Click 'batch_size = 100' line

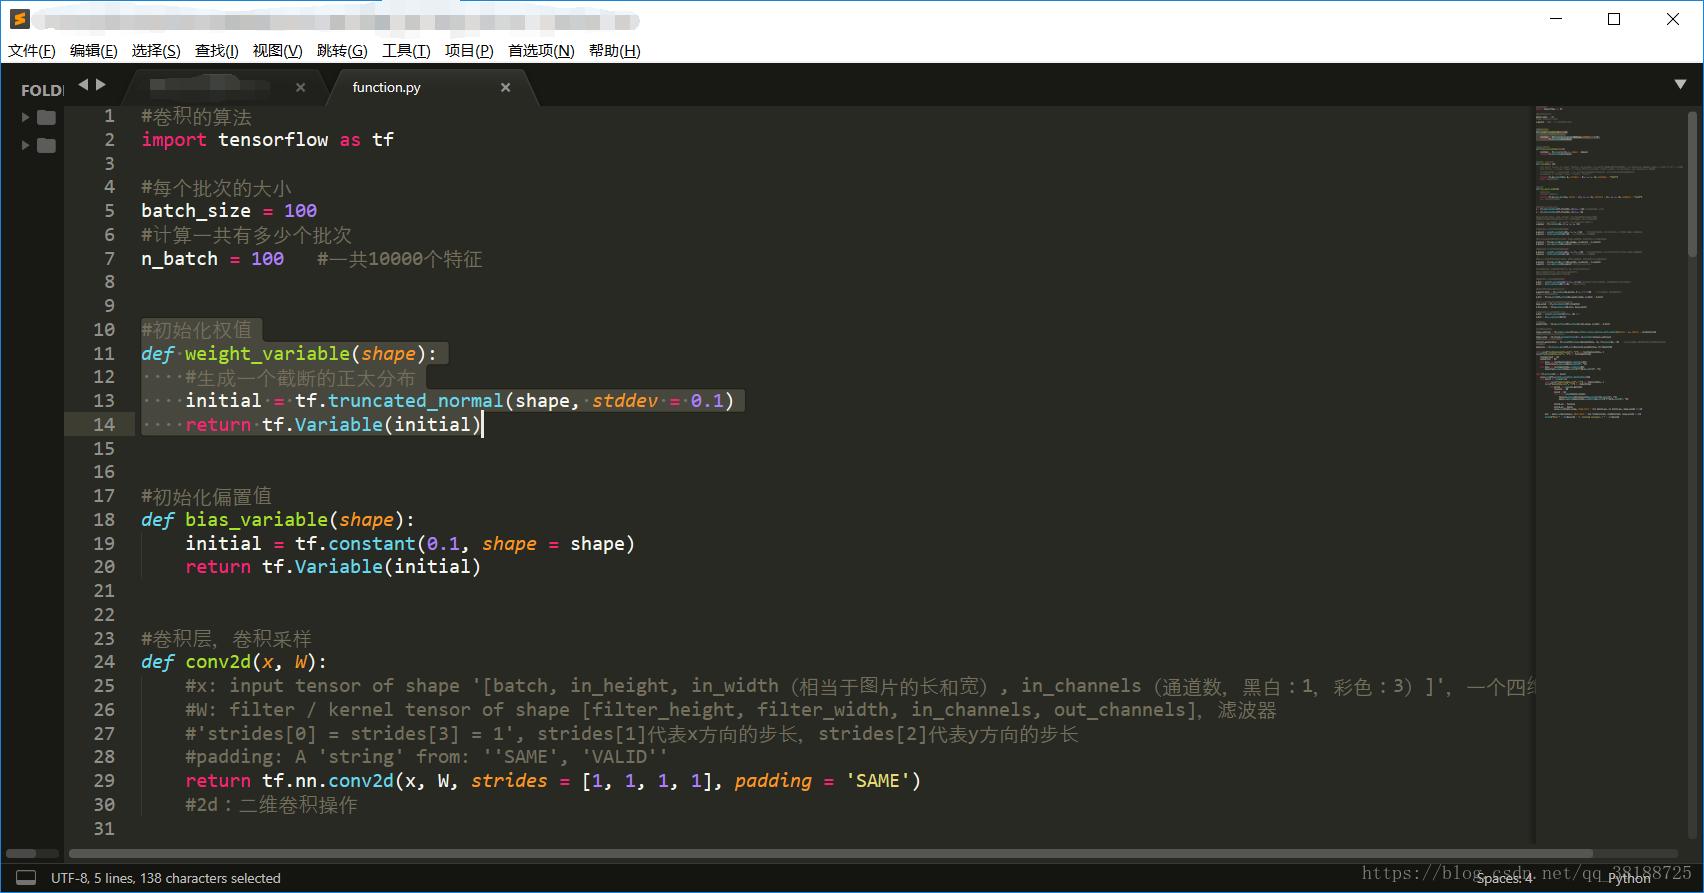[229, 211]
